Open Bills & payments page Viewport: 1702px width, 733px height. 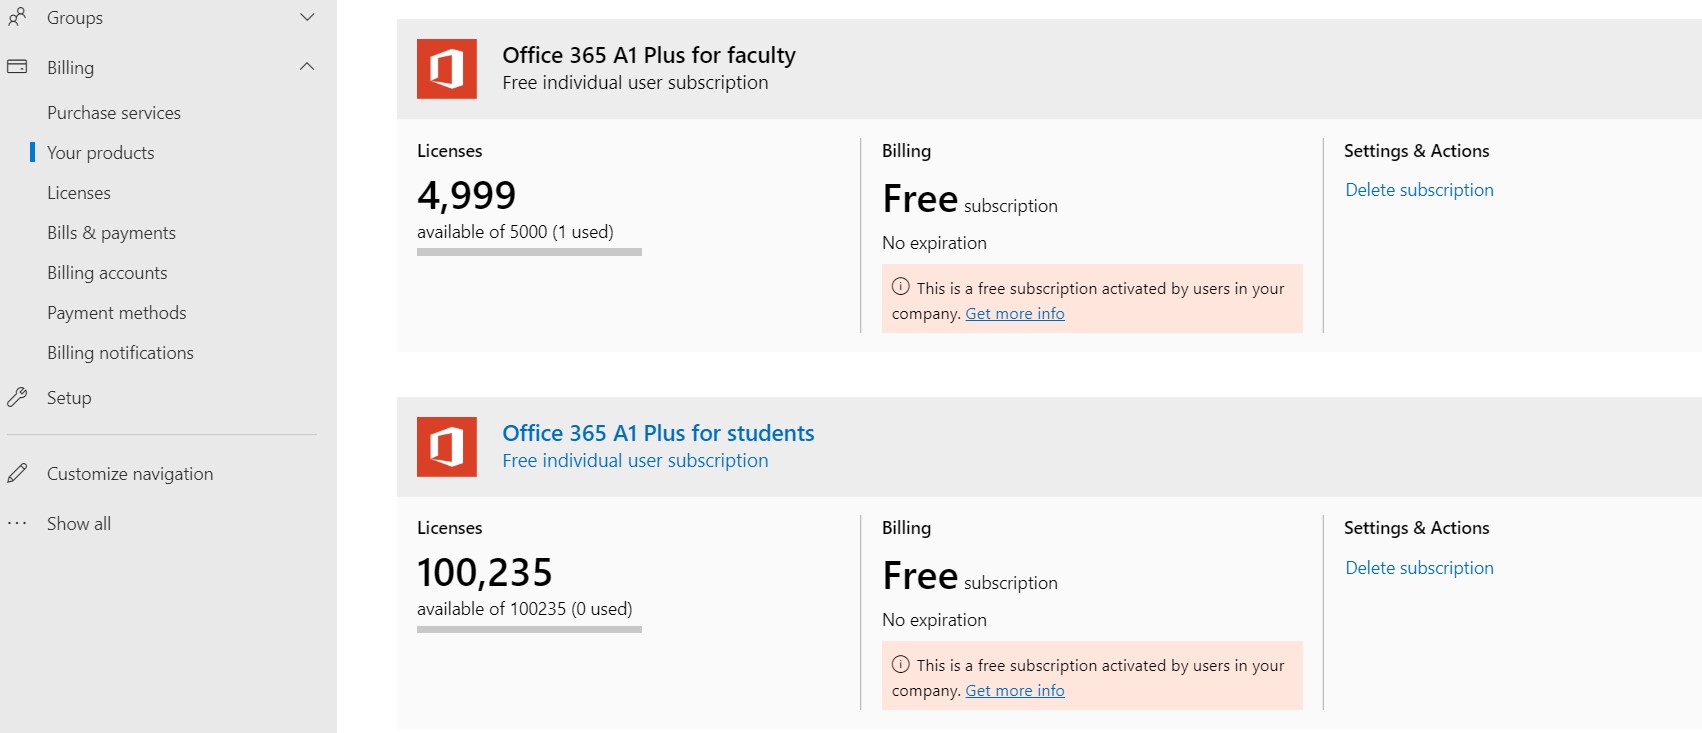point(111,233)
